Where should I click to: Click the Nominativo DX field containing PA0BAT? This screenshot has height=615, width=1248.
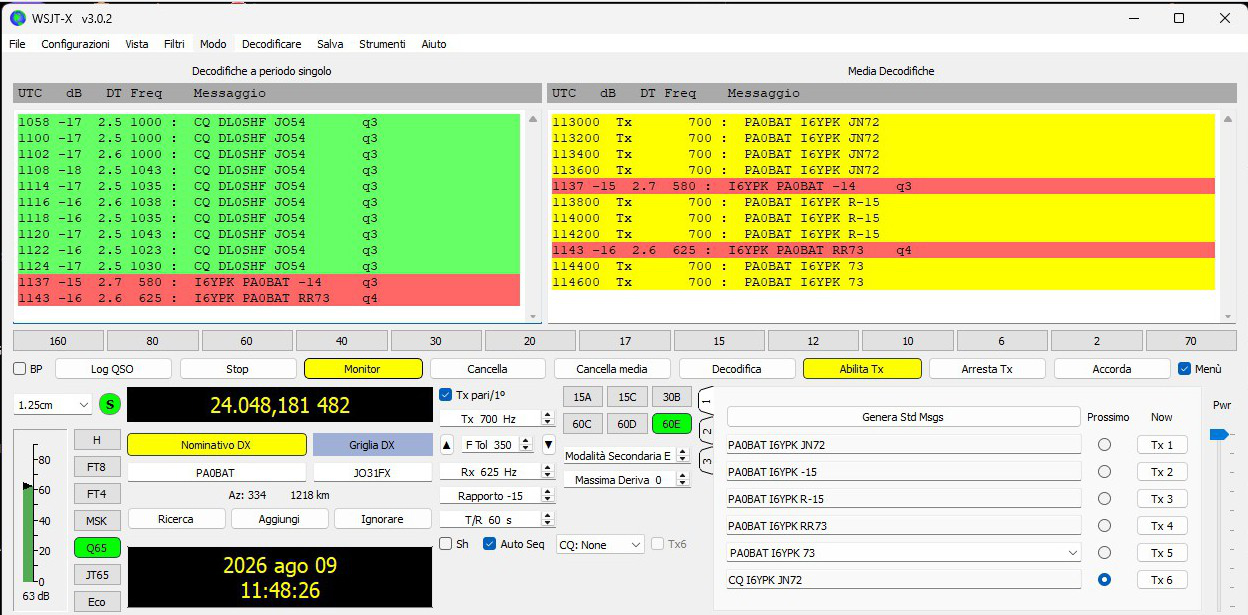click(x=216, y=472)
